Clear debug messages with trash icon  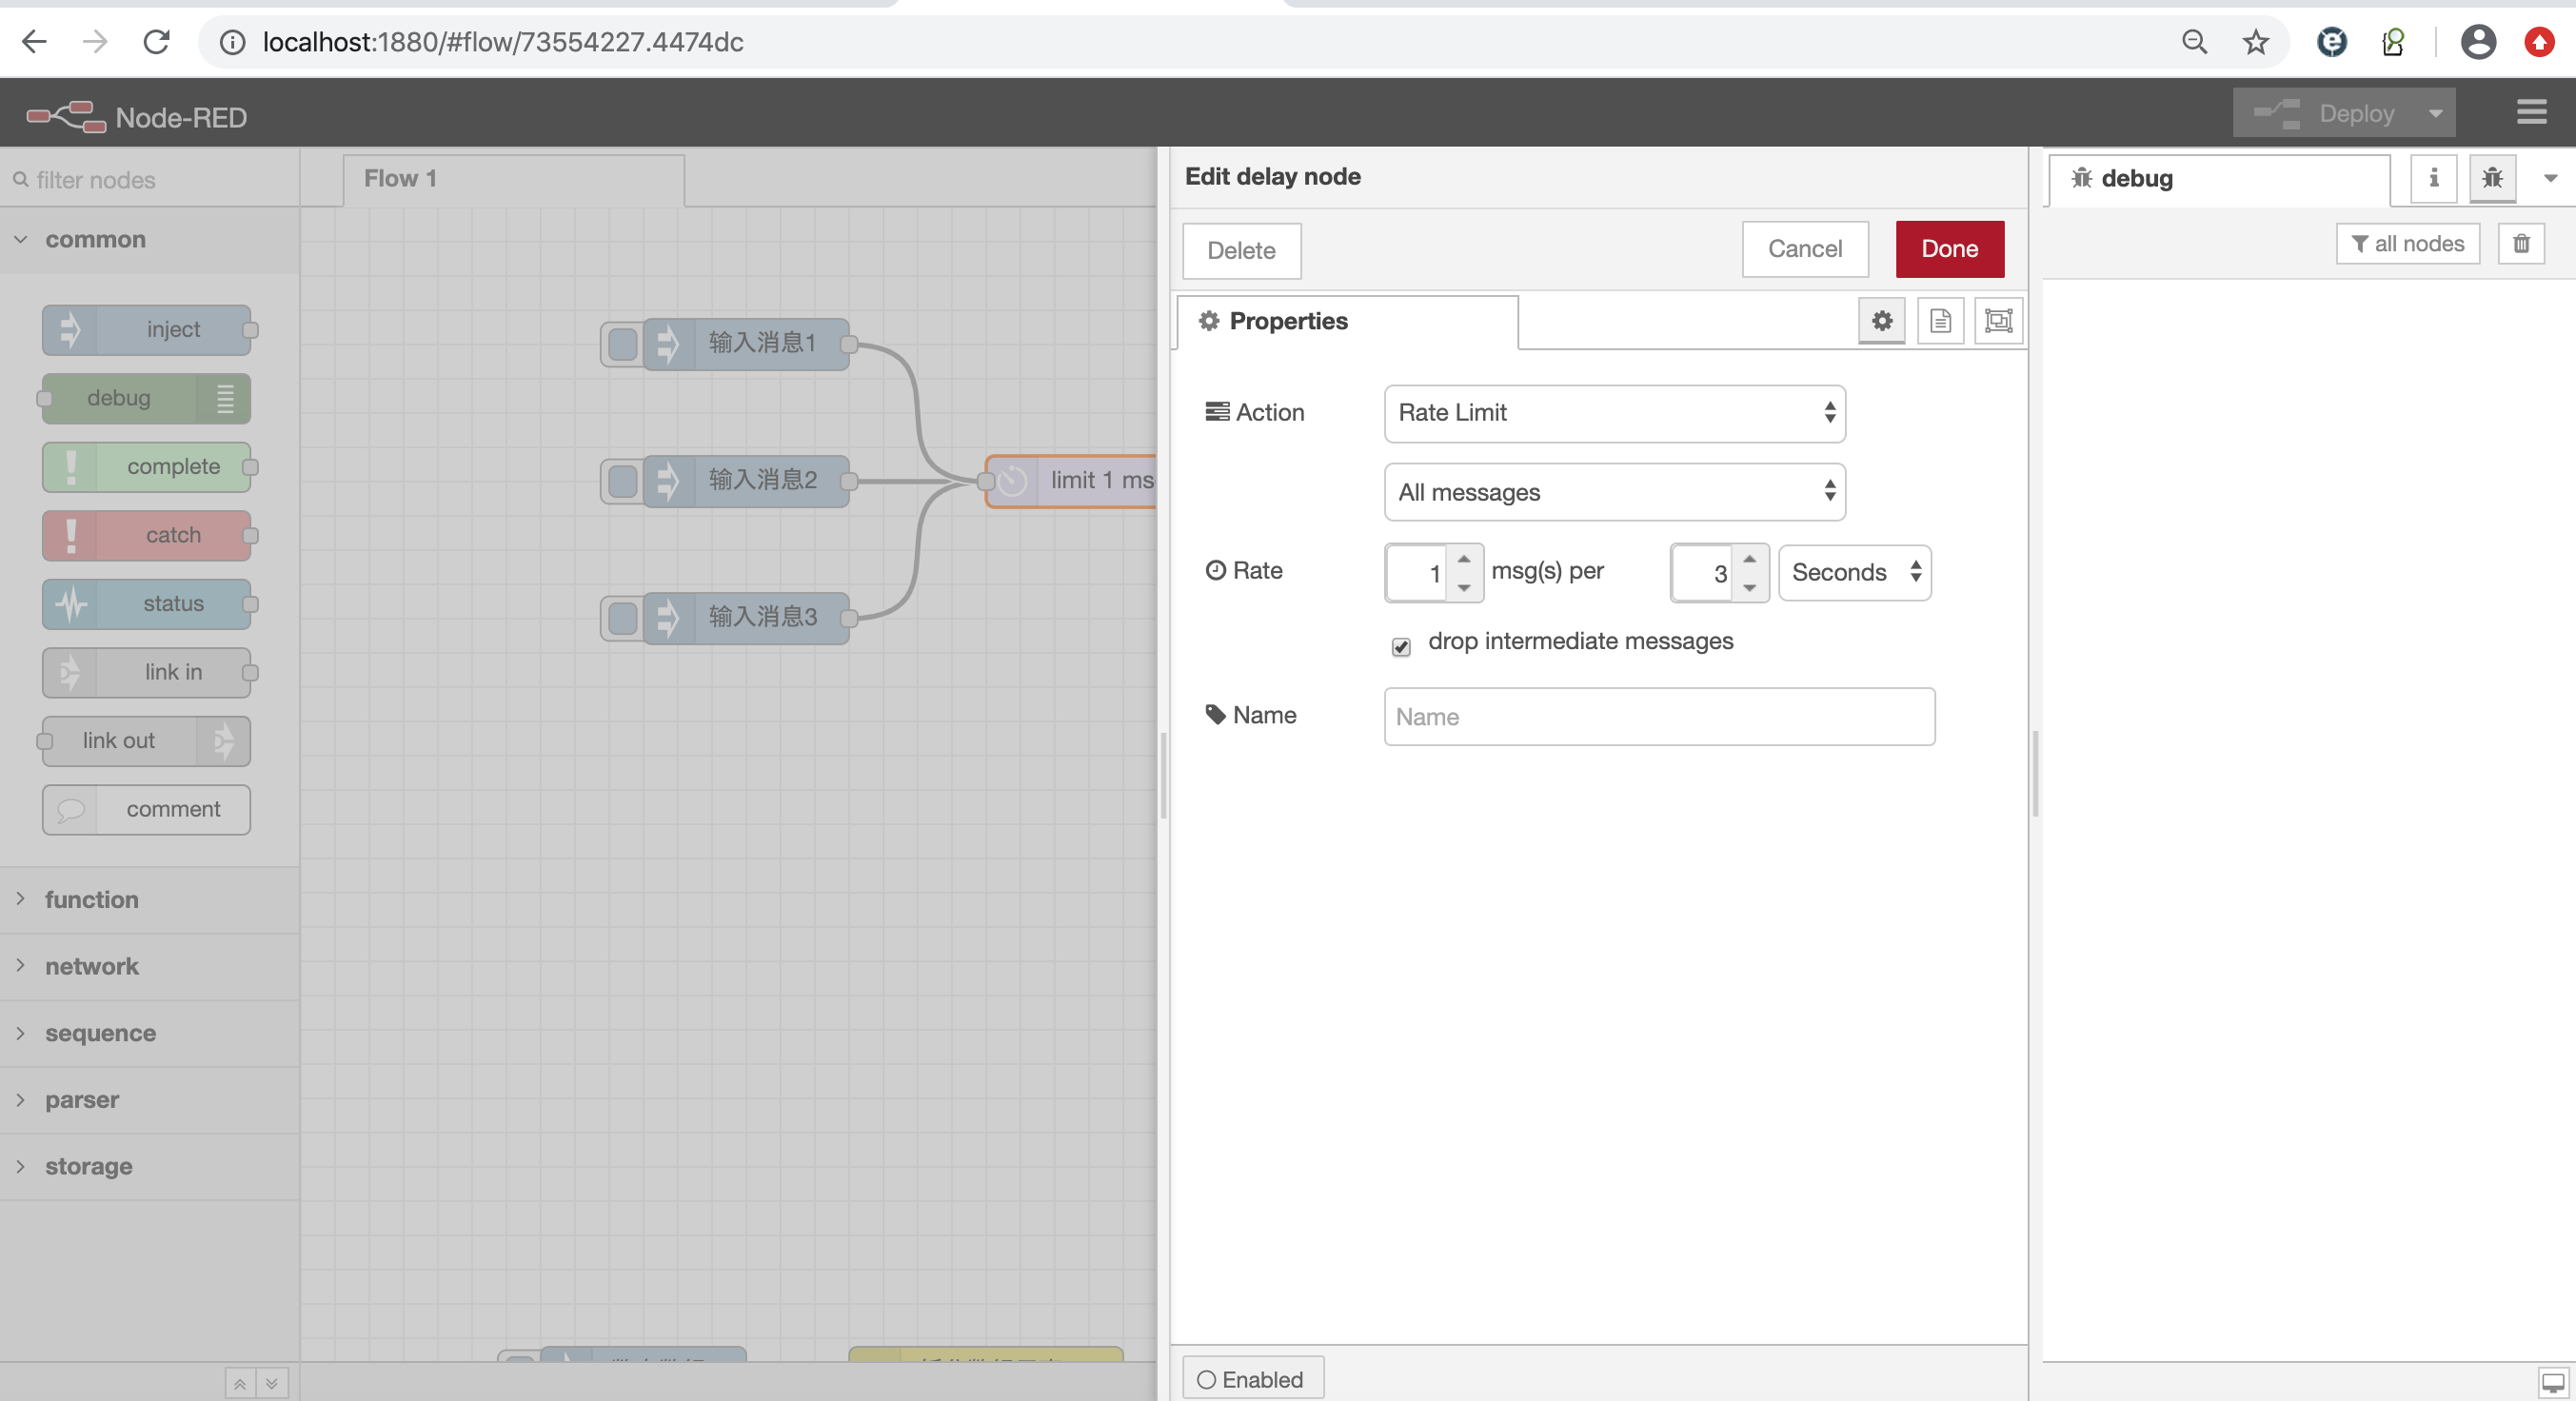point(2521,243)
